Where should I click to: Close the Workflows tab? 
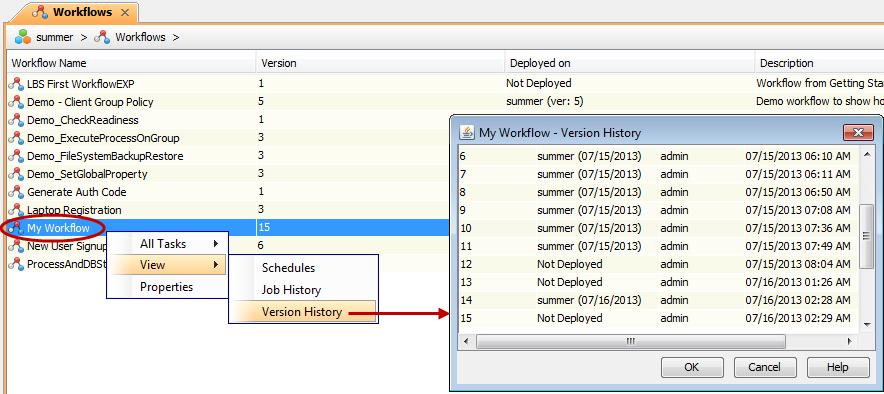125,12
